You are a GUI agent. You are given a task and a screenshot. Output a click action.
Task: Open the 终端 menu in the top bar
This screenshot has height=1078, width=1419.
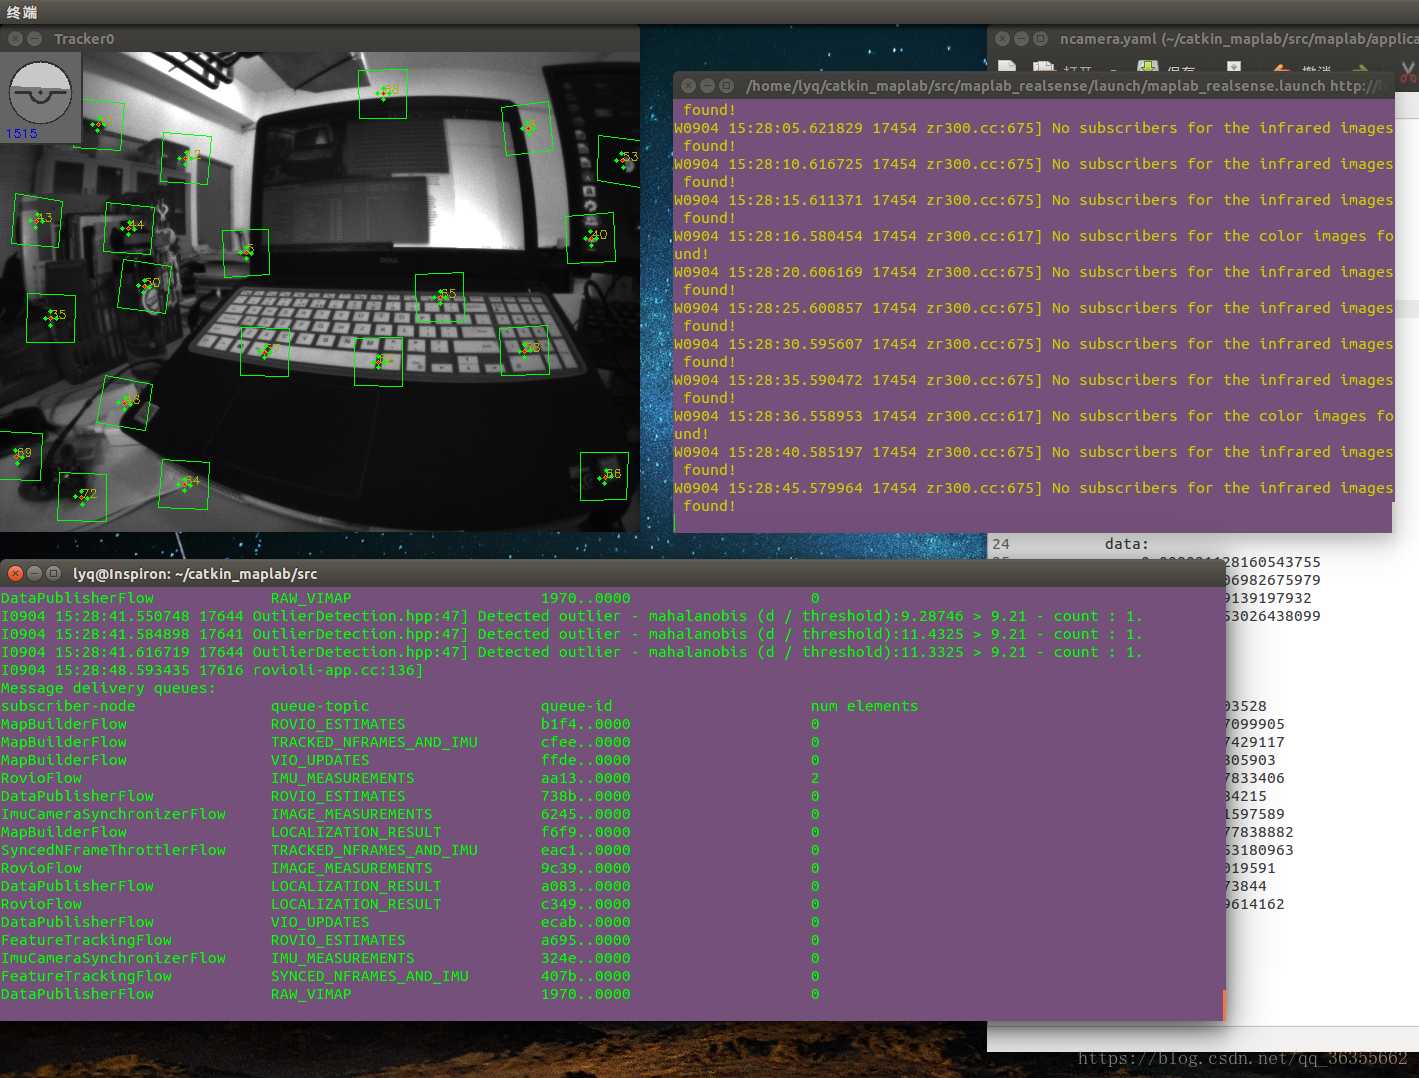point(21,12)
